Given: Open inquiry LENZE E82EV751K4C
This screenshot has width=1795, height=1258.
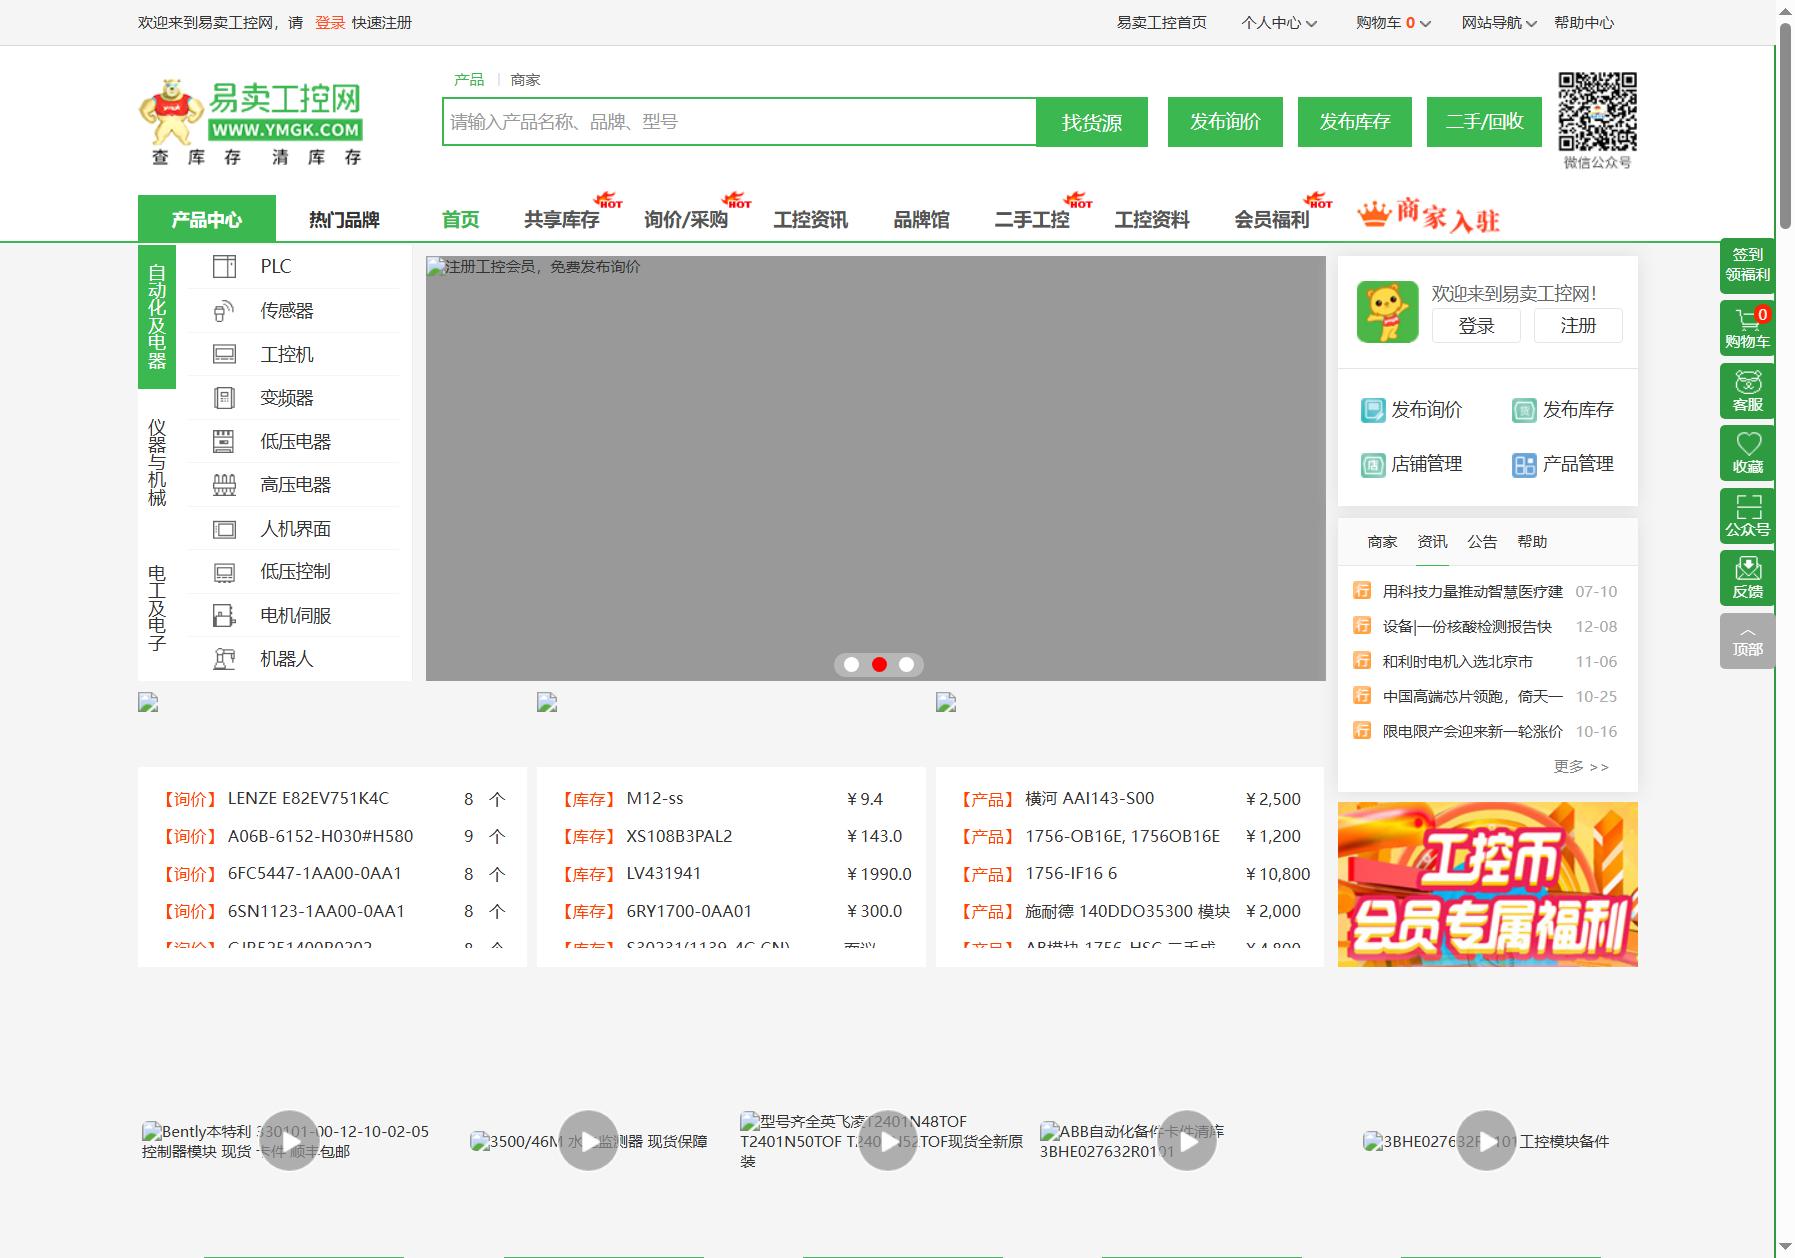Looking at the screenshot, I should click(x=308, y=799).
